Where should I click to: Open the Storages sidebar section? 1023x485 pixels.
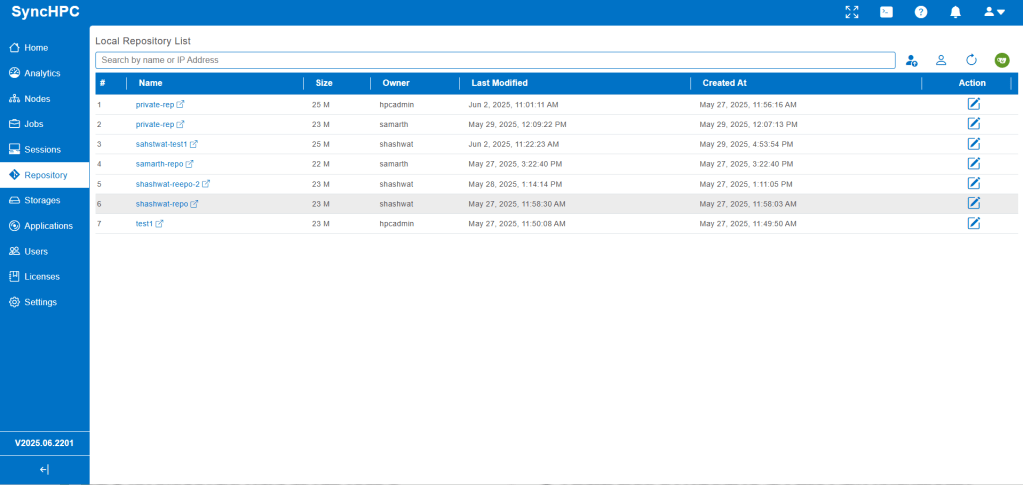42,200
